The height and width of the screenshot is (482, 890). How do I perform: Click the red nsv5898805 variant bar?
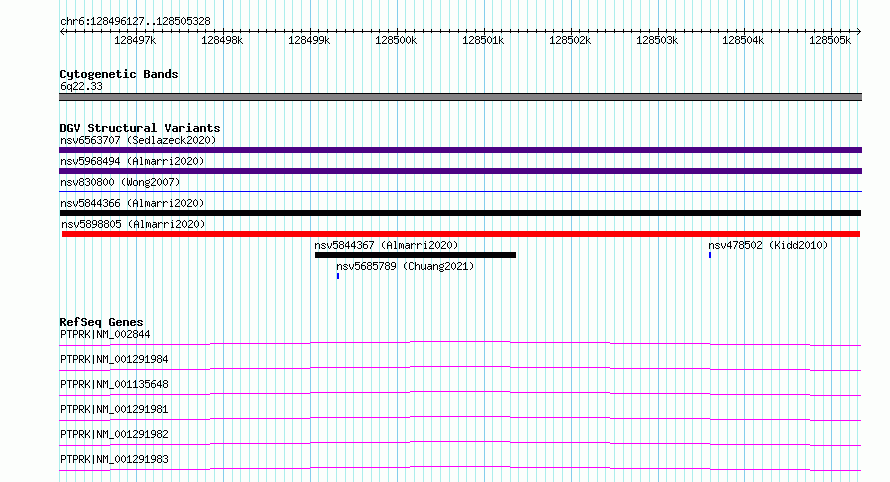(x=461, y=234)
